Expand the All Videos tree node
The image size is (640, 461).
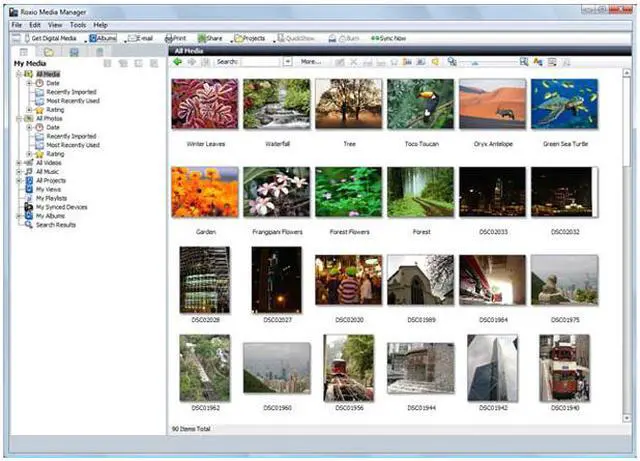pos(19,163)
